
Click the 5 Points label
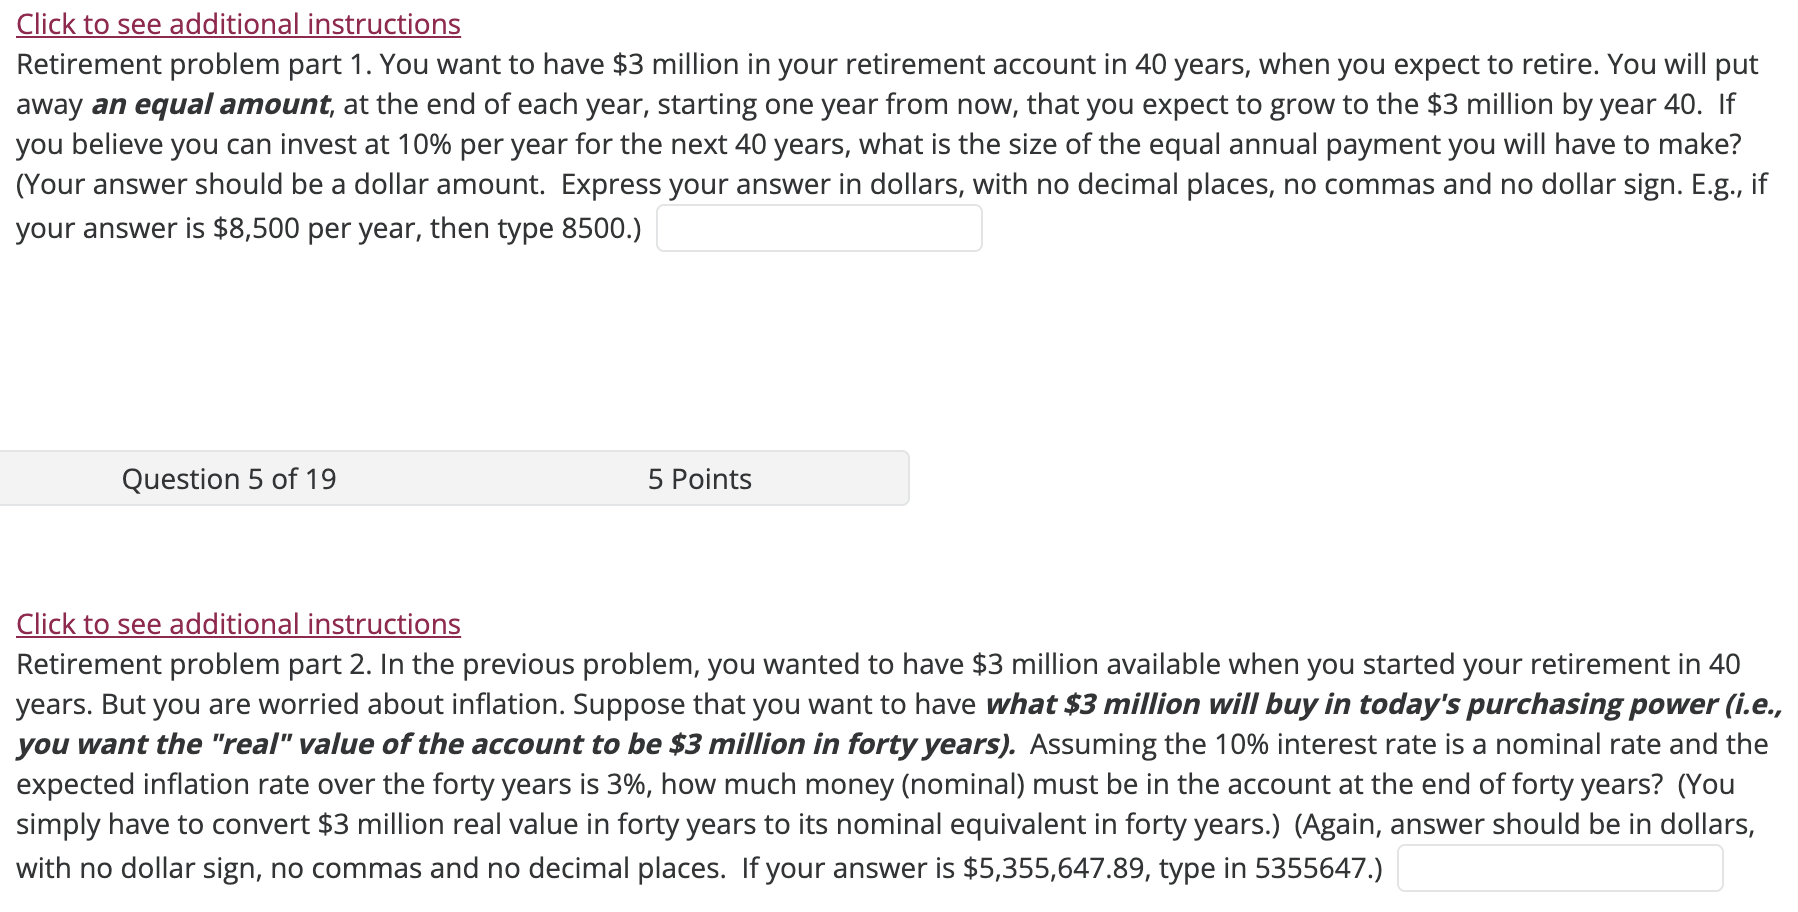699,478
